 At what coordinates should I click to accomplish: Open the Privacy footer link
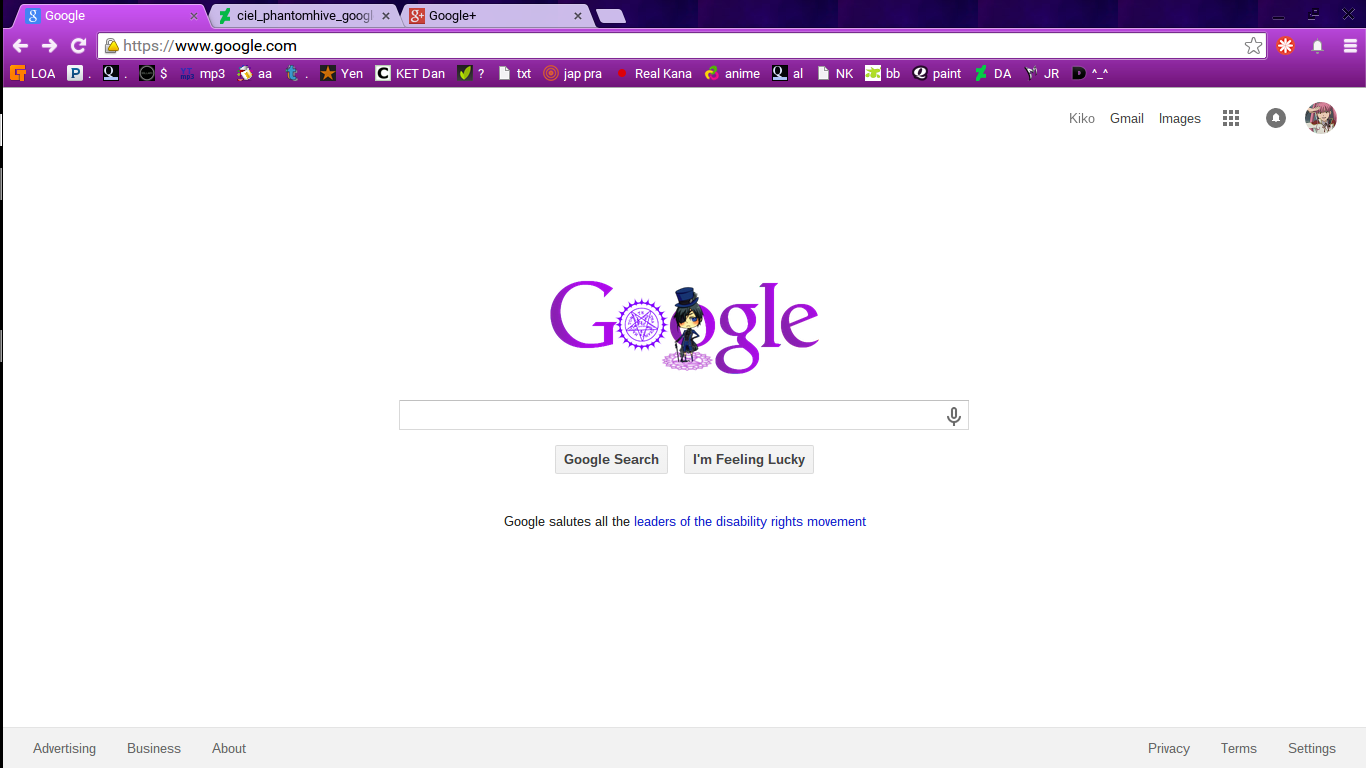pos(1169,748)
